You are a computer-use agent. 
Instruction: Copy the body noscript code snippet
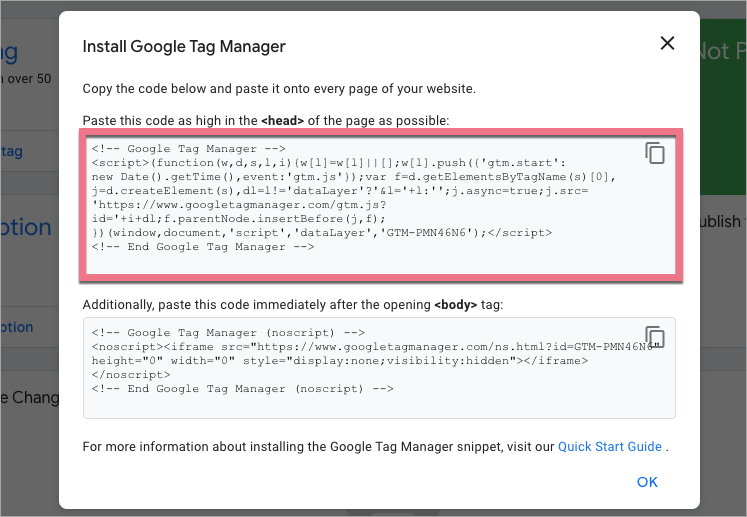pyautogui.click(x=655, y=337)
